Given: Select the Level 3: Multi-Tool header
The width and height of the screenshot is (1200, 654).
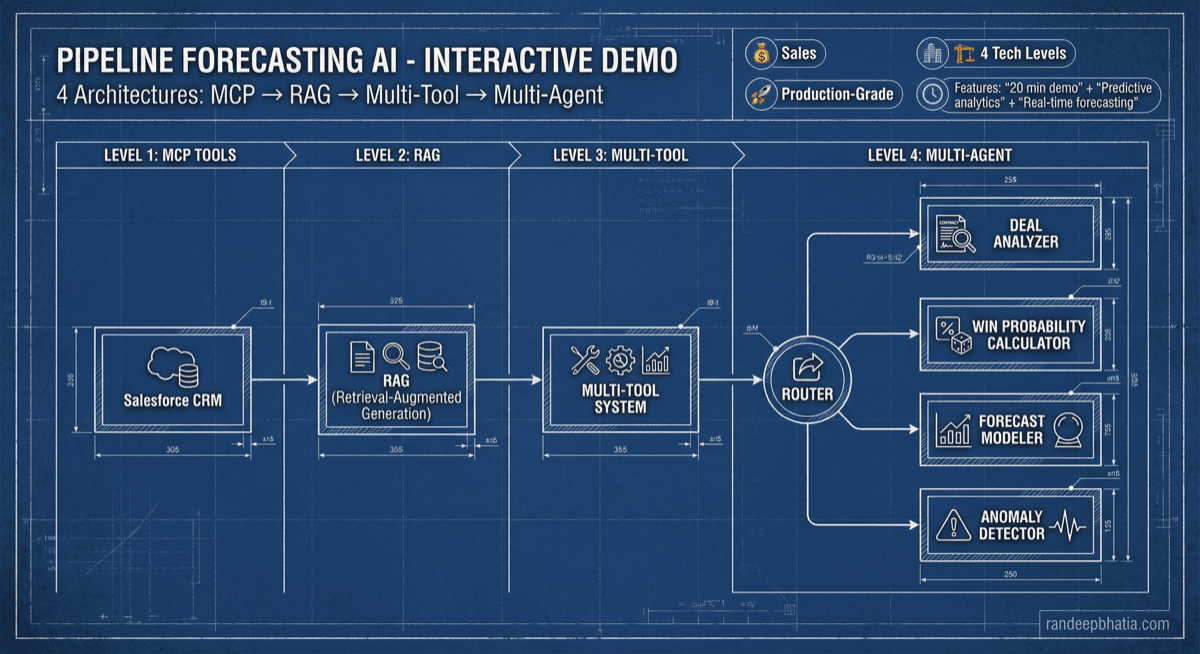Looking at the screenshot, I should point(621,154).
